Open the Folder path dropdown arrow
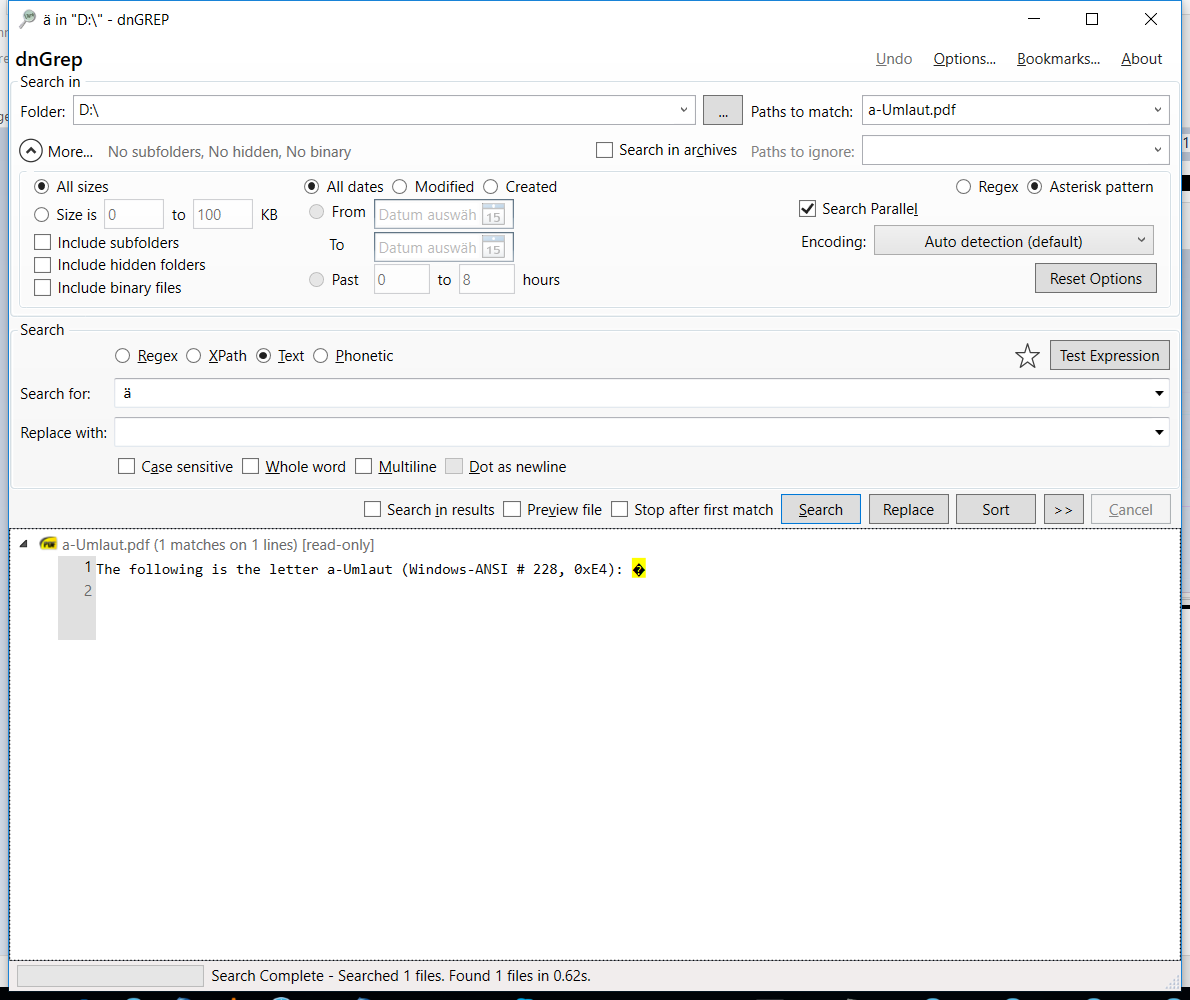1190x1000 pixels. 684,110
